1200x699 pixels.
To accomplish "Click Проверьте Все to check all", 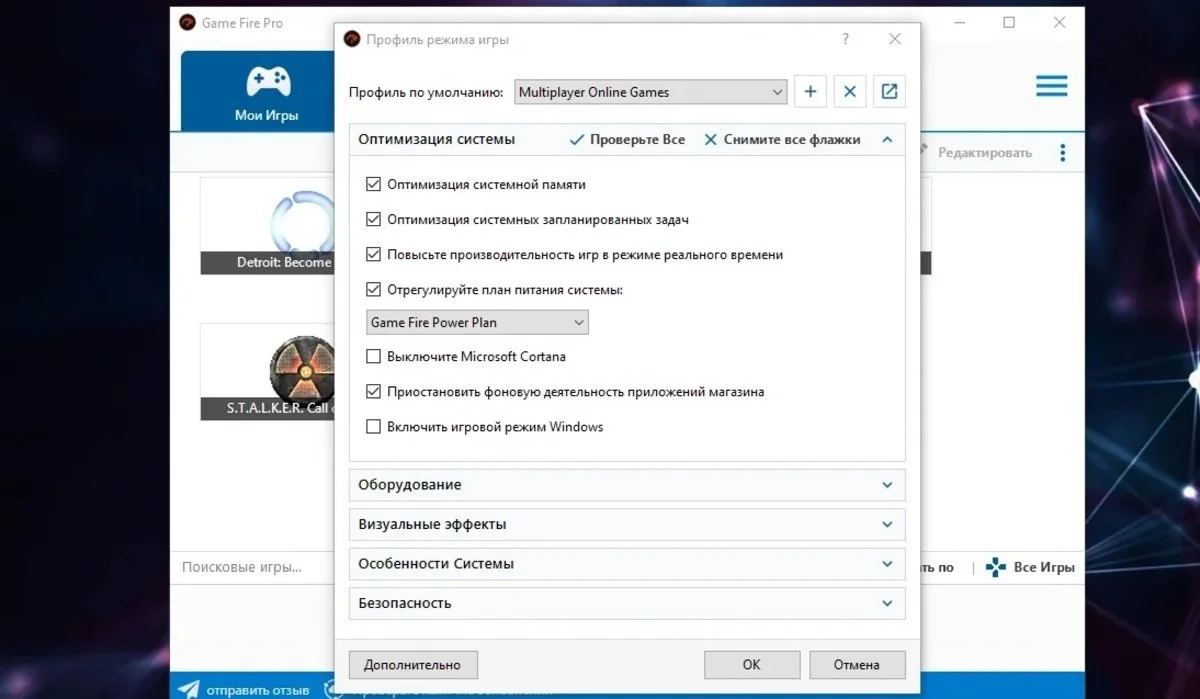I will click(x=627, y=140).
